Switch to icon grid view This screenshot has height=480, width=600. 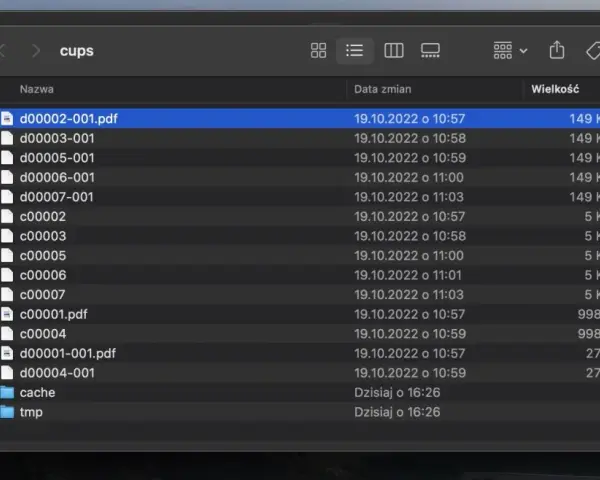pos(318,51)
